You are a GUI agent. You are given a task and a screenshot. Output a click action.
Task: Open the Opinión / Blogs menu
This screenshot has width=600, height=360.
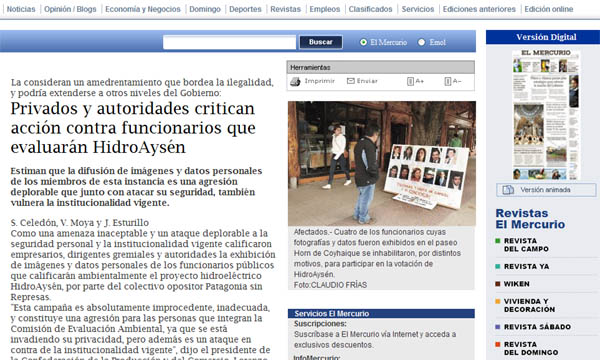coord(70,9)
